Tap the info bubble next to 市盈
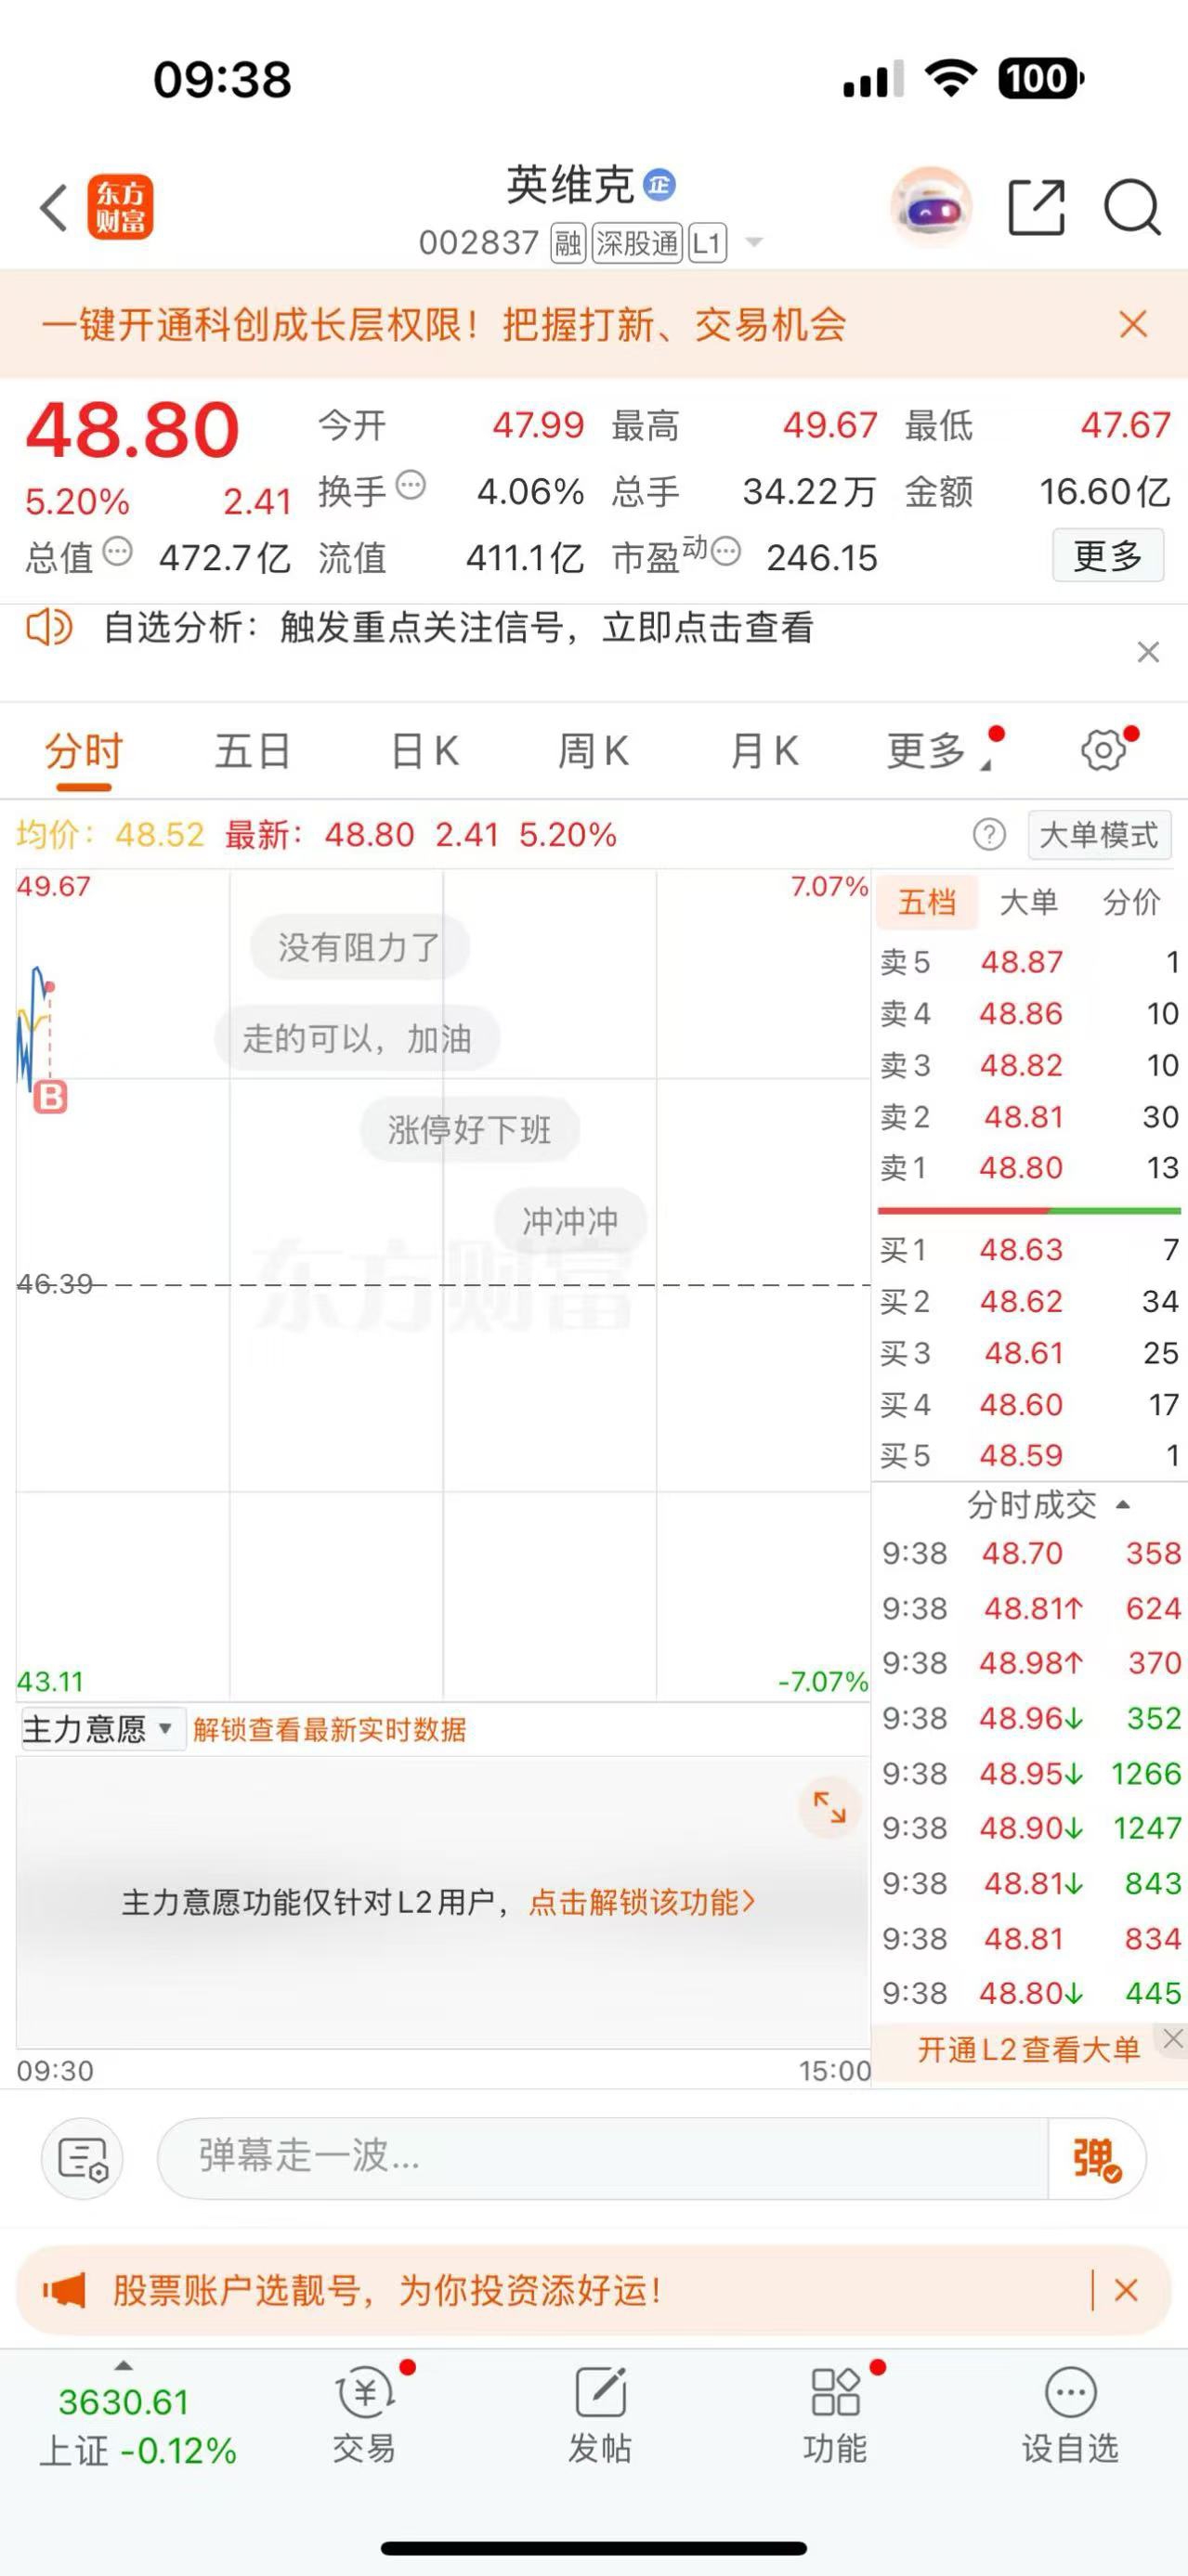The width and height of the screenshot is (1188, 2576). click(x=726, y=551)
